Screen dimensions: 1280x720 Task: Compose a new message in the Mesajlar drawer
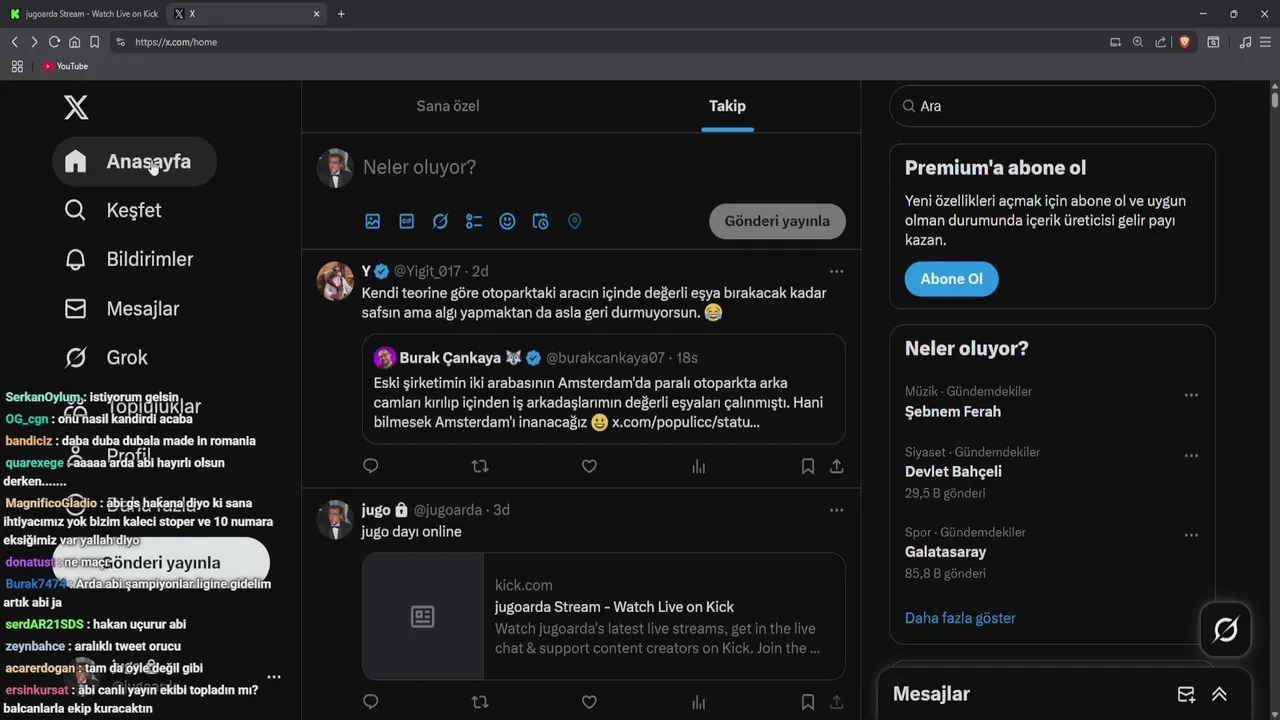pyautogui.click(x=1186, y=694)
